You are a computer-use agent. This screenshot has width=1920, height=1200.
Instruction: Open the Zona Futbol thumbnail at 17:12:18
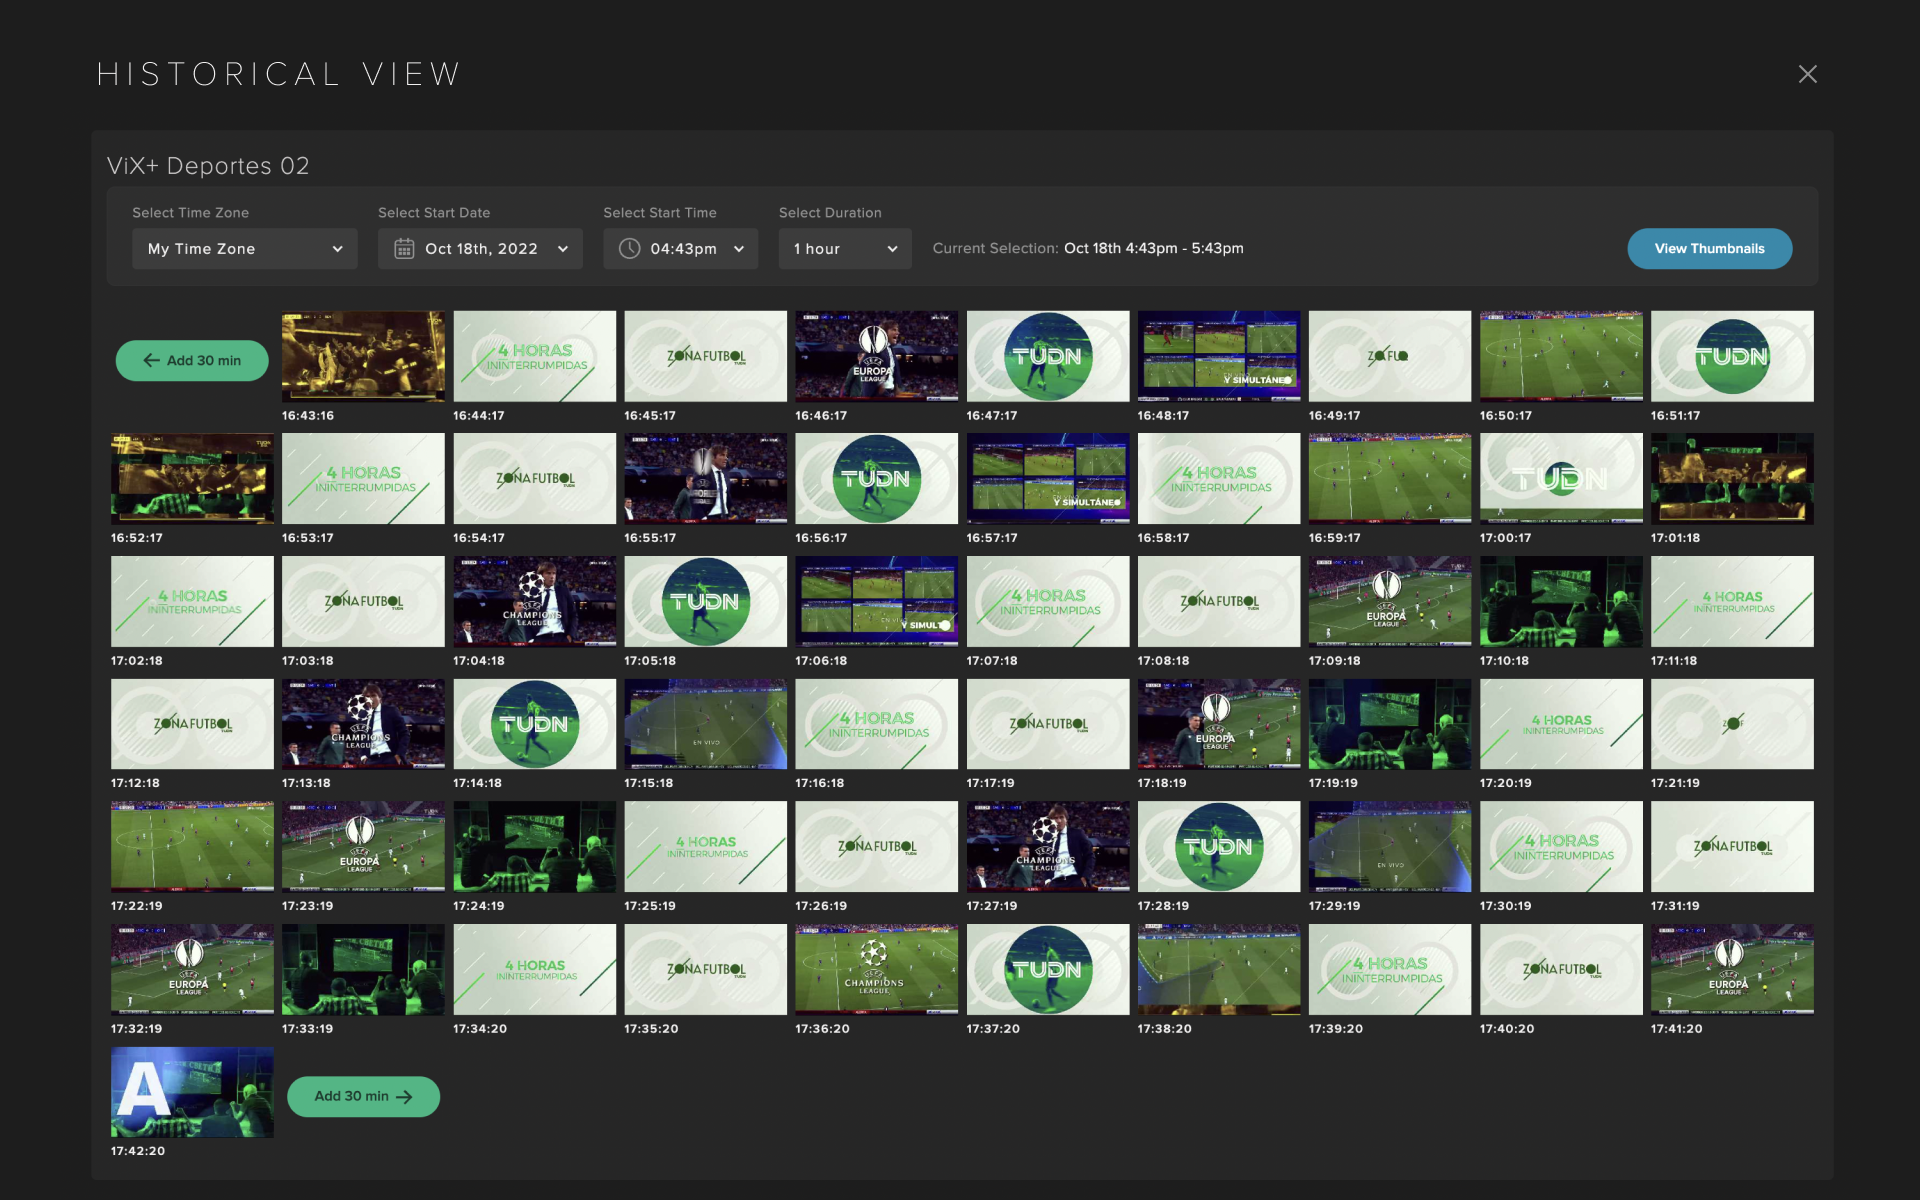coord(192,724)
